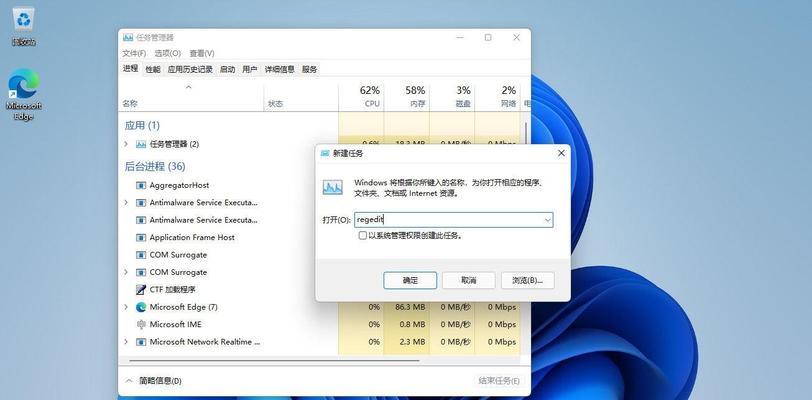Viewport: 812px width, 400px height.
Task: Click the Application Frame Host process icon
Action: (x=141, y=237)
